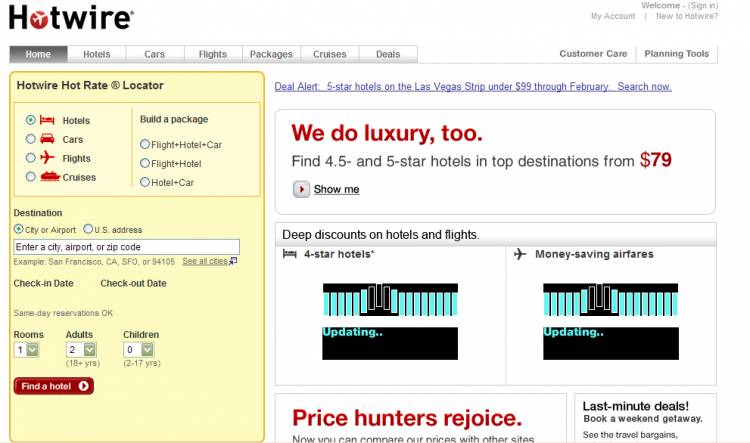Open Customer Care

[593, 54]
